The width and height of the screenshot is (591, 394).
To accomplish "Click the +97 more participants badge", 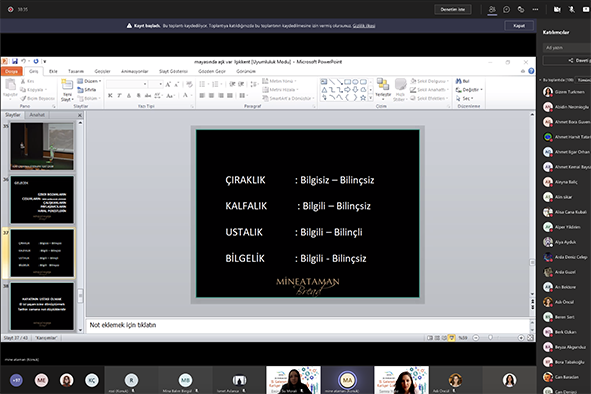I will tap(16, 380).
